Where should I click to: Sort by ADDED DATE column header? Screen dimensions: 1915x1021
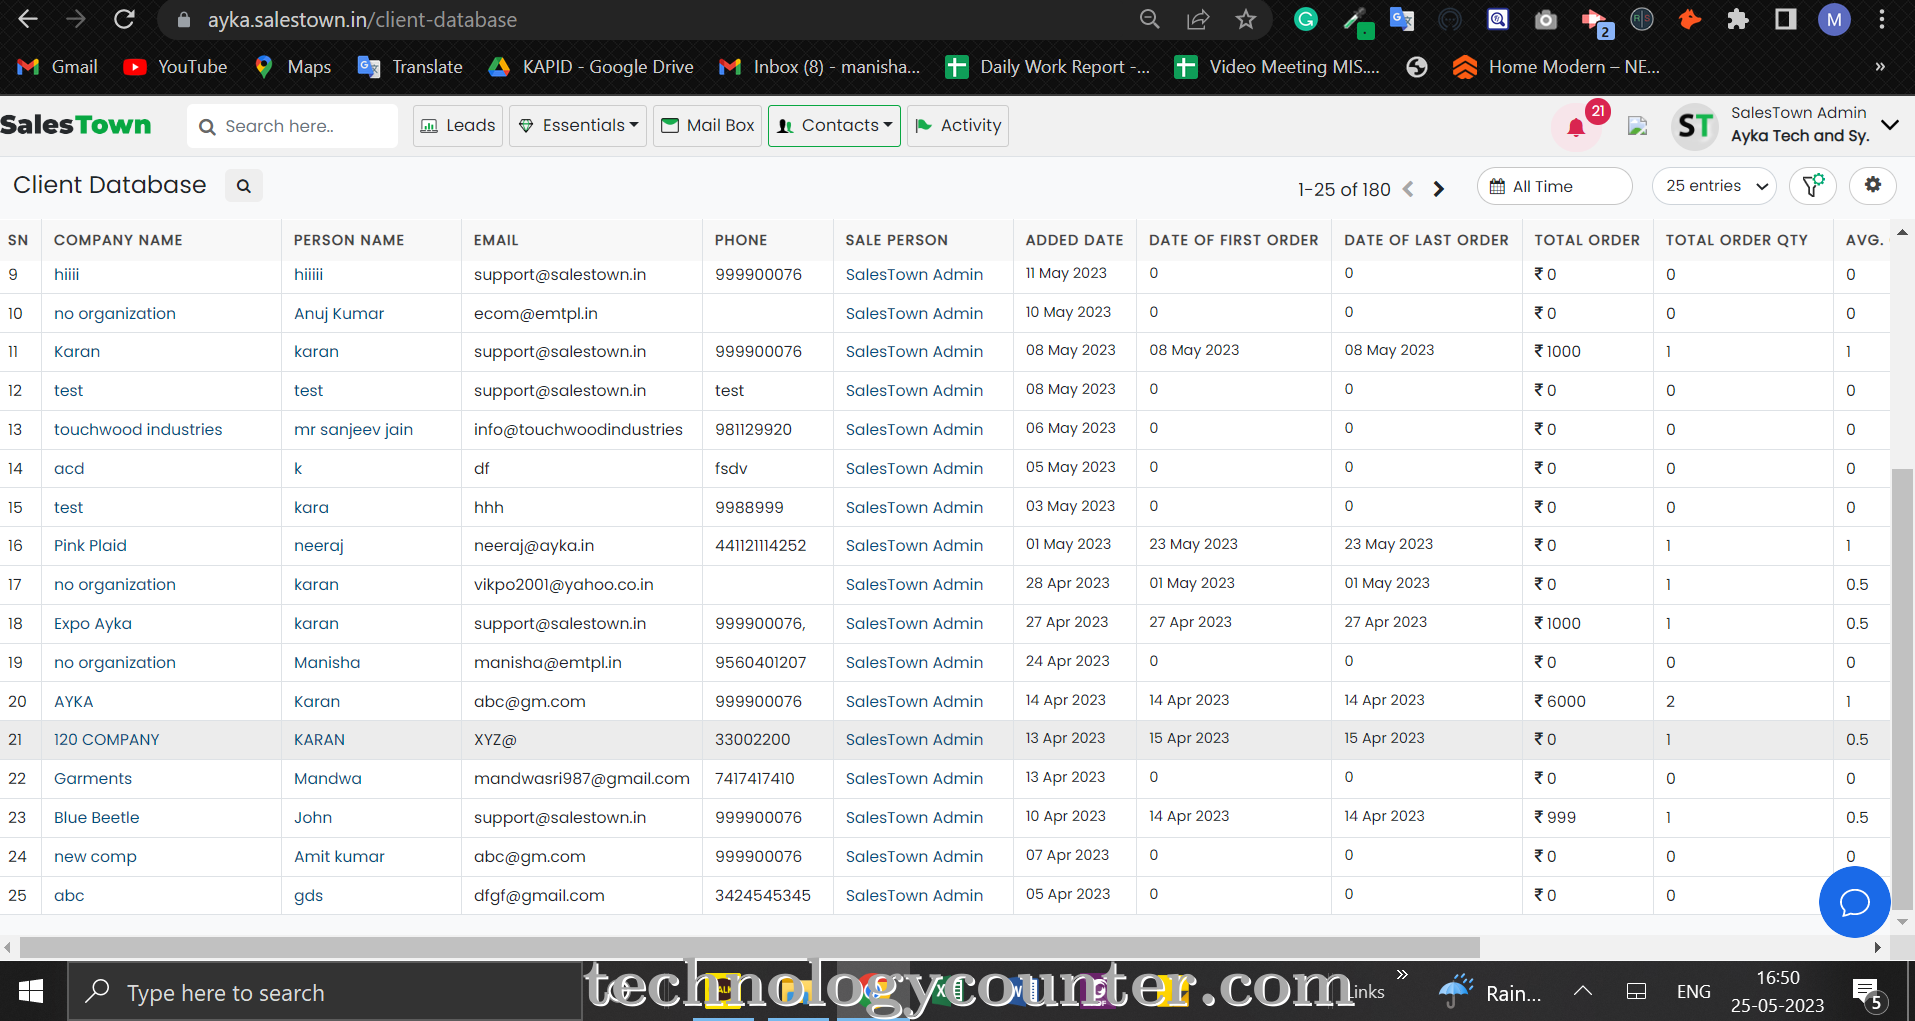(x=1074, y=240)
